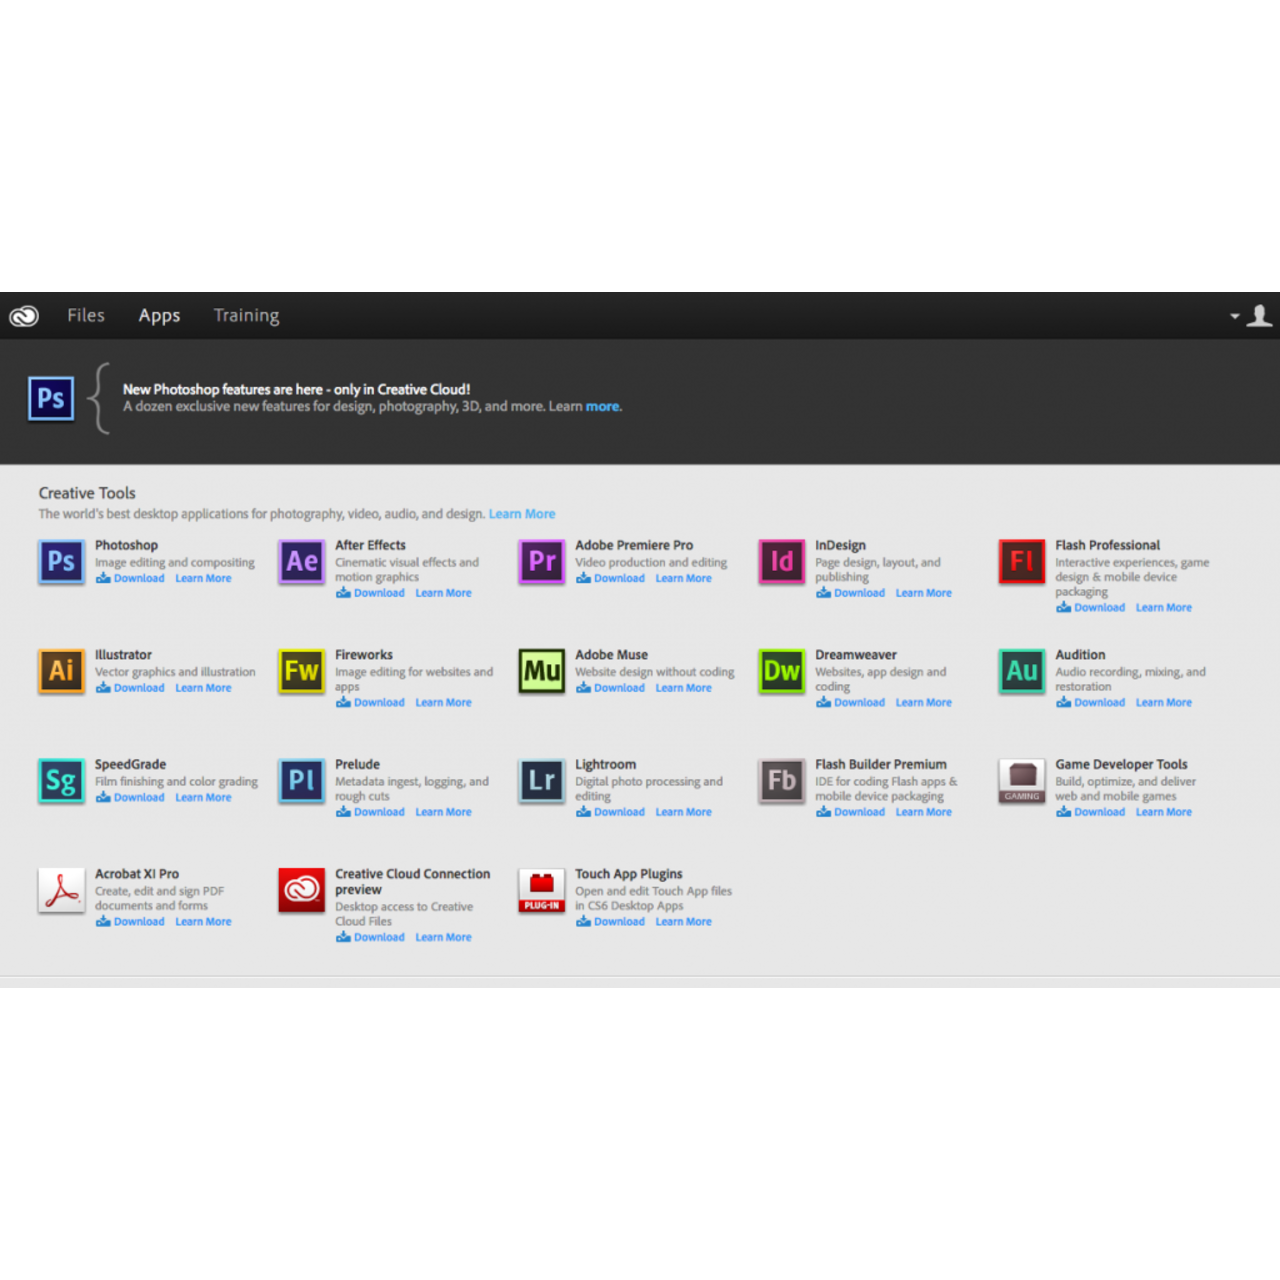Download InDesign

(850, 593)
